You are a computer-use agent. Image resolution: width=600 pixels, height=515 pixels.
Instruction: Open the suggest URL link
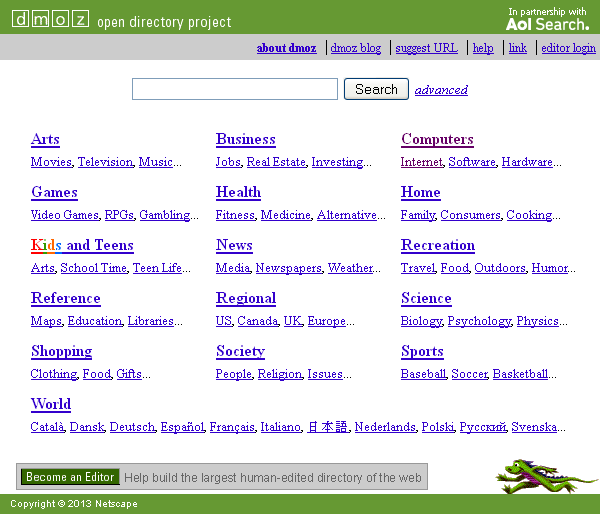[x=427, y=48]
